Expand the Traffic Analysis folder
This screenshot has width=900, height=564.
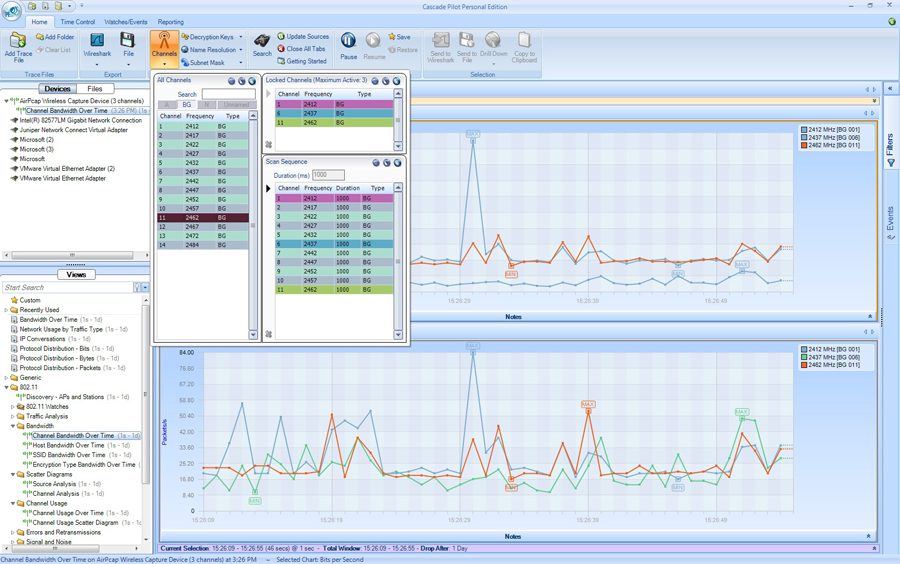point(13,417)
